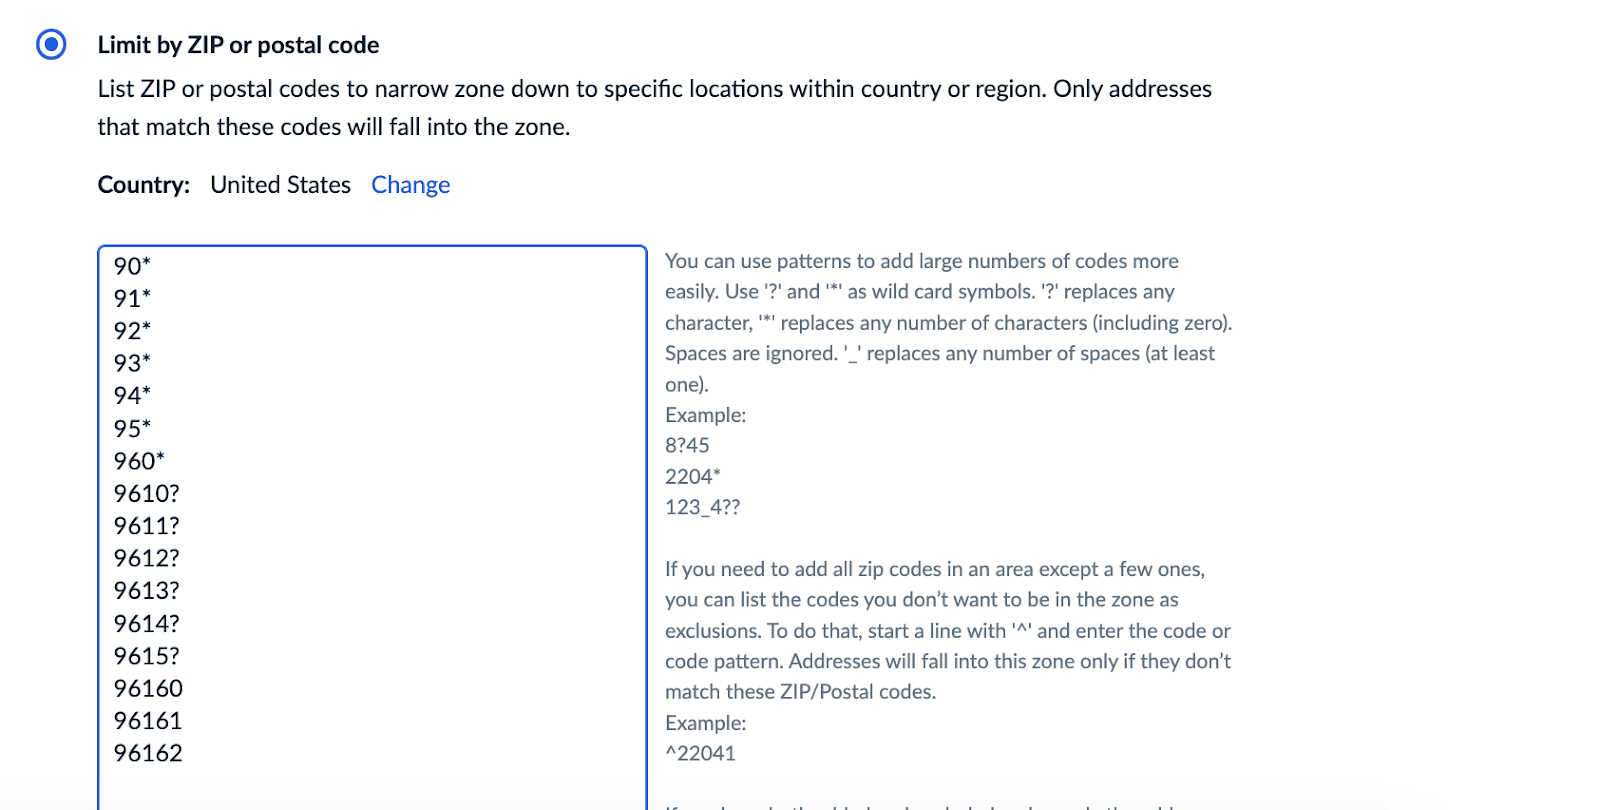Click the empty area below 96162 in the textarea
Image resolution: width=1600 pixels, height=810 pixels.
click(x=370, y=788)
